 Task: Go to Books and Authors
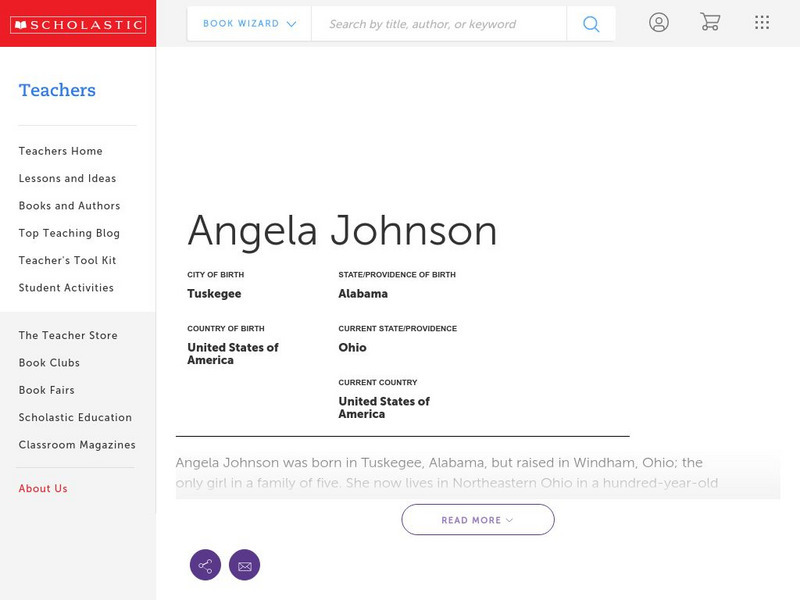tap(69, 206)
